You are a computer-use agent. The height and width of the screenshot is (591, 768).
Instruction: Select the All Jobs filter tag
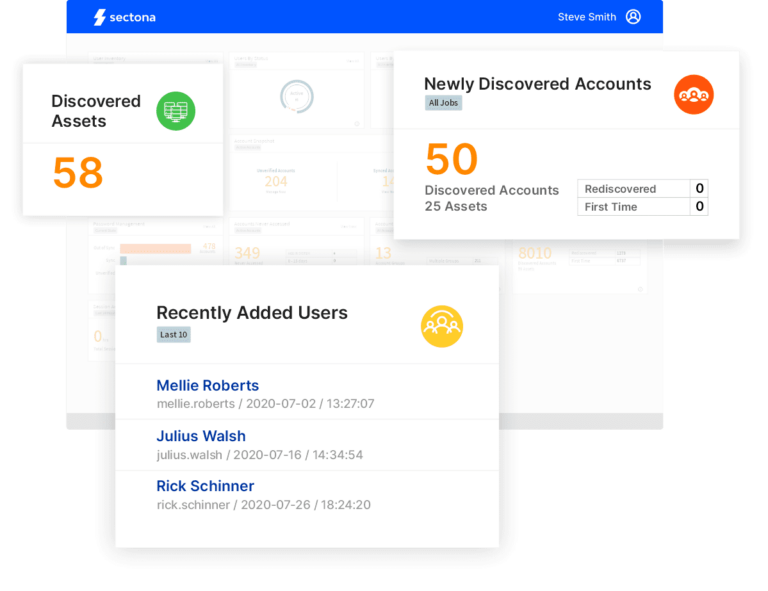point(443,103)
